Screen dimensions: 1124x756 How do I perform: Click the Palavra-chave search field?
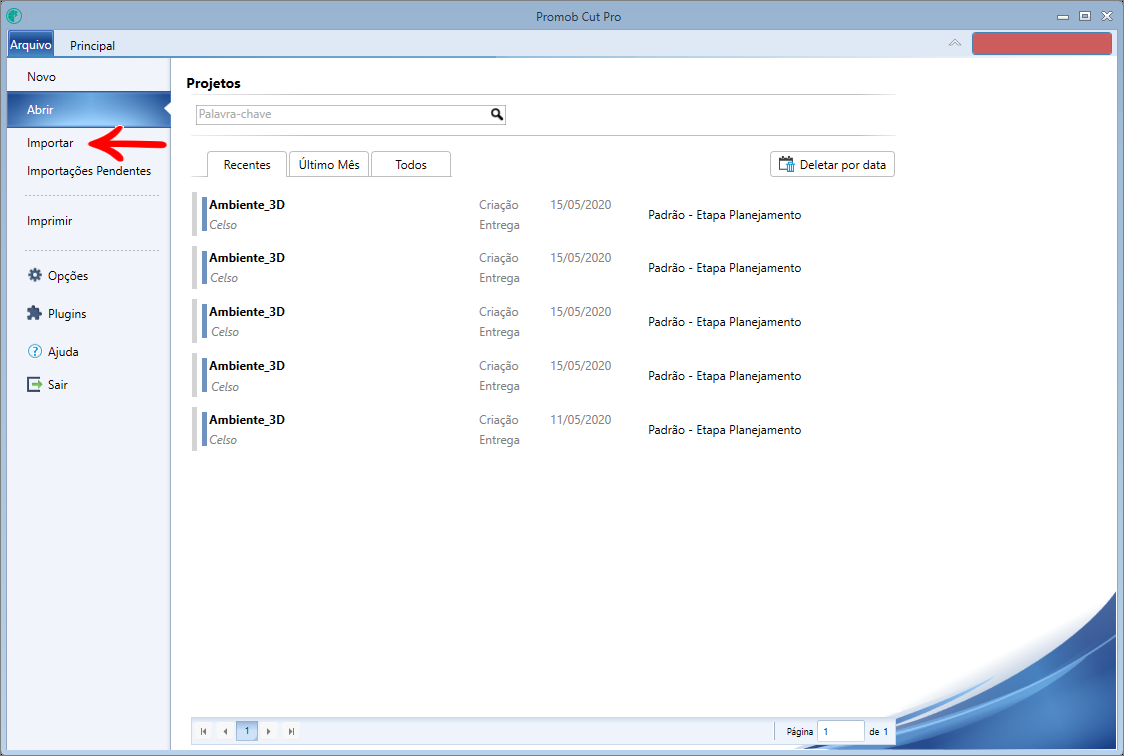340,115
